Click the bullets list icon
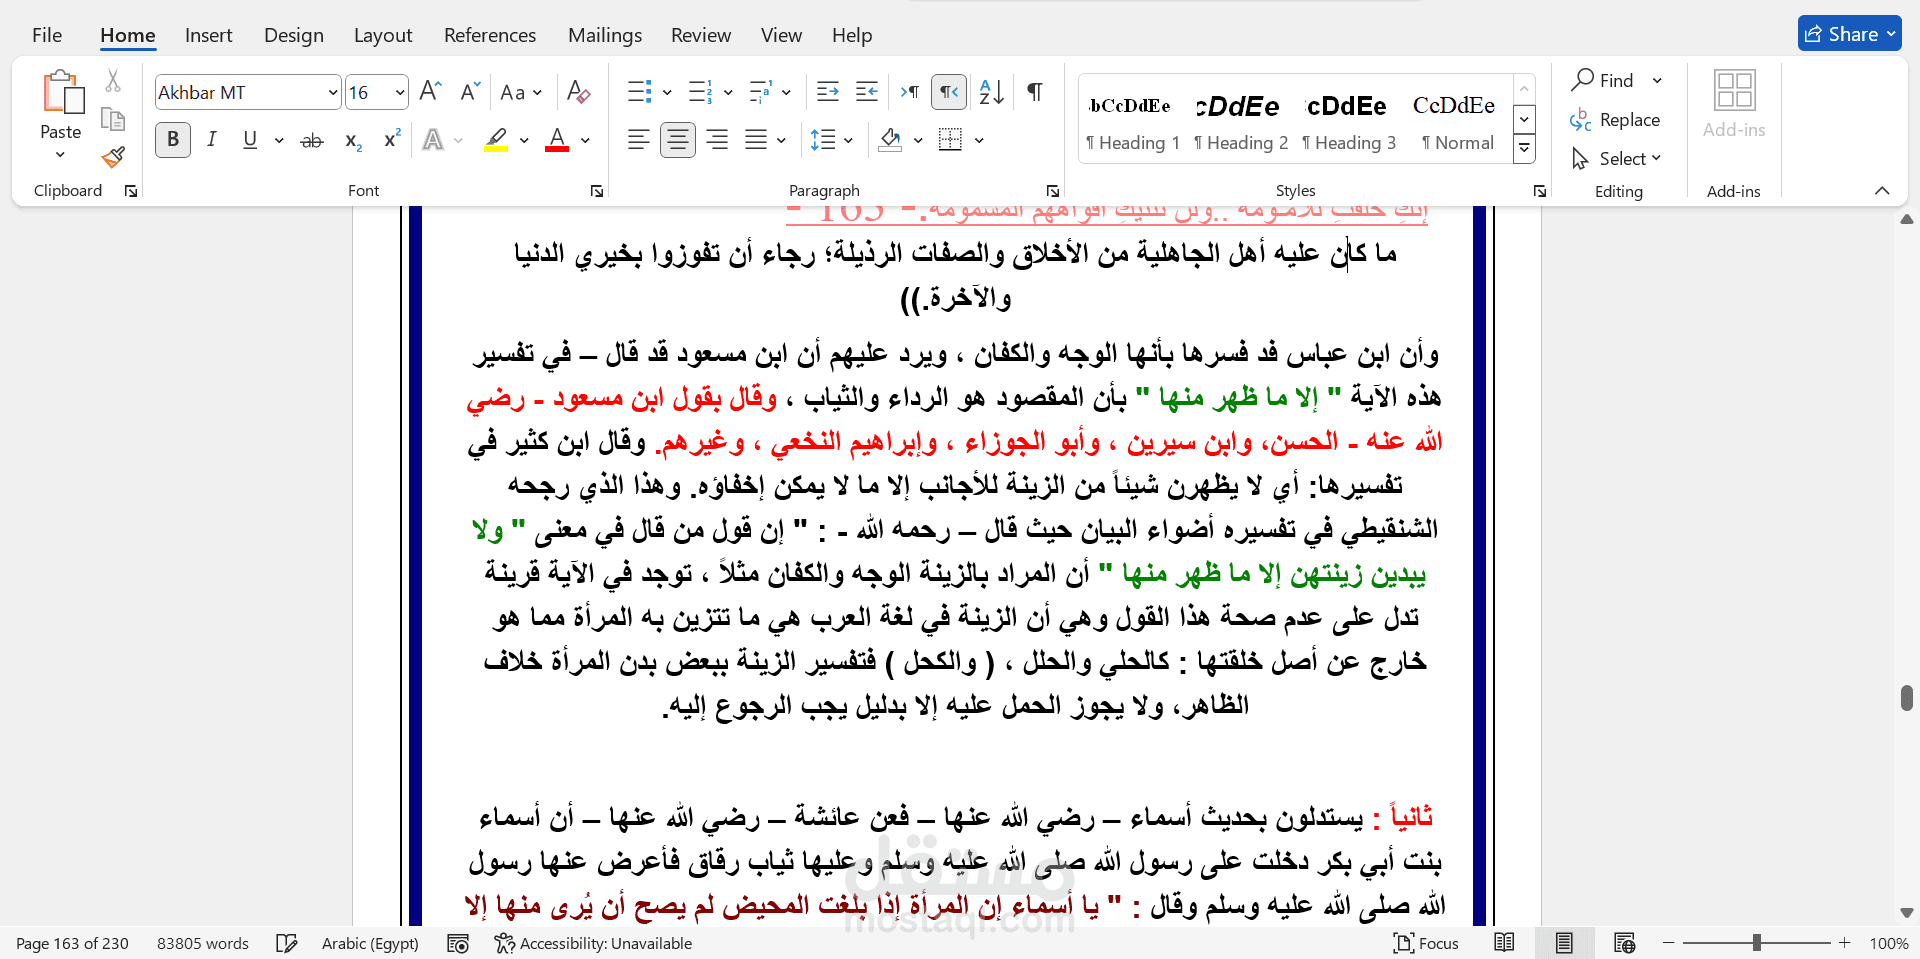The height and width of the screenshot is (959, 1920). point(640,92)
